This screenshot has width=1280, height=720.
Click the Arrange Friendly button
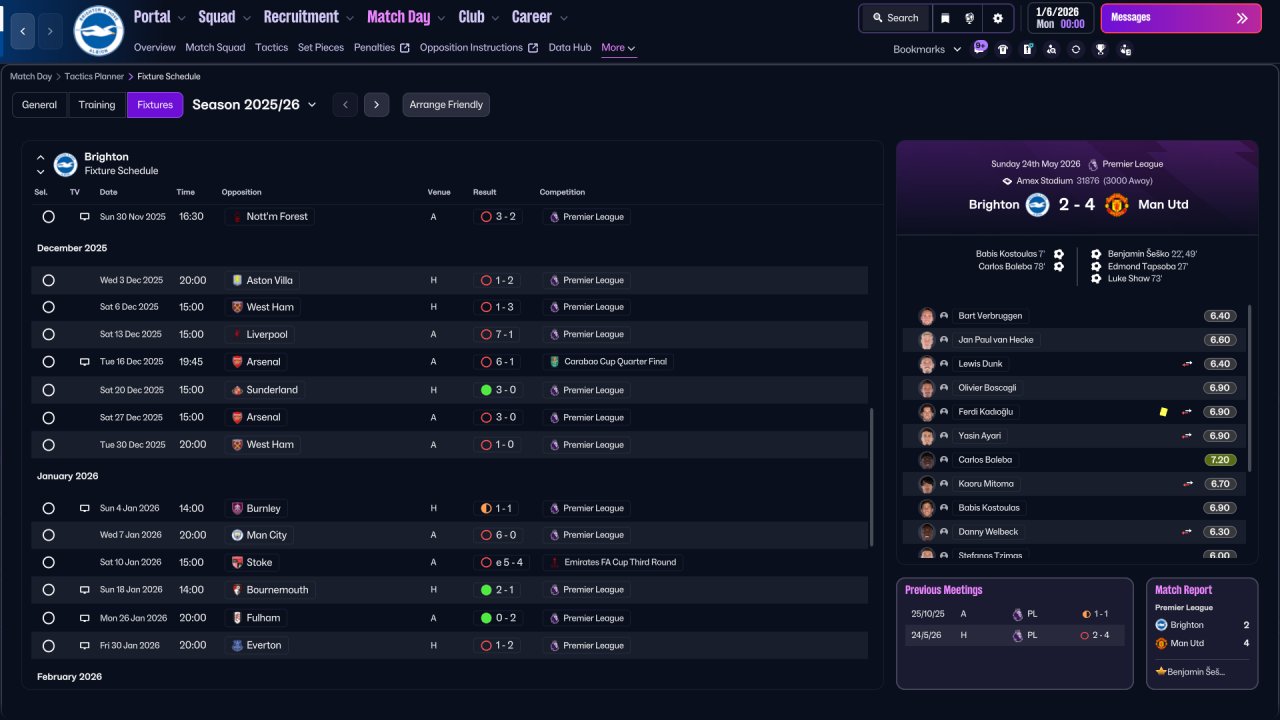446,105
